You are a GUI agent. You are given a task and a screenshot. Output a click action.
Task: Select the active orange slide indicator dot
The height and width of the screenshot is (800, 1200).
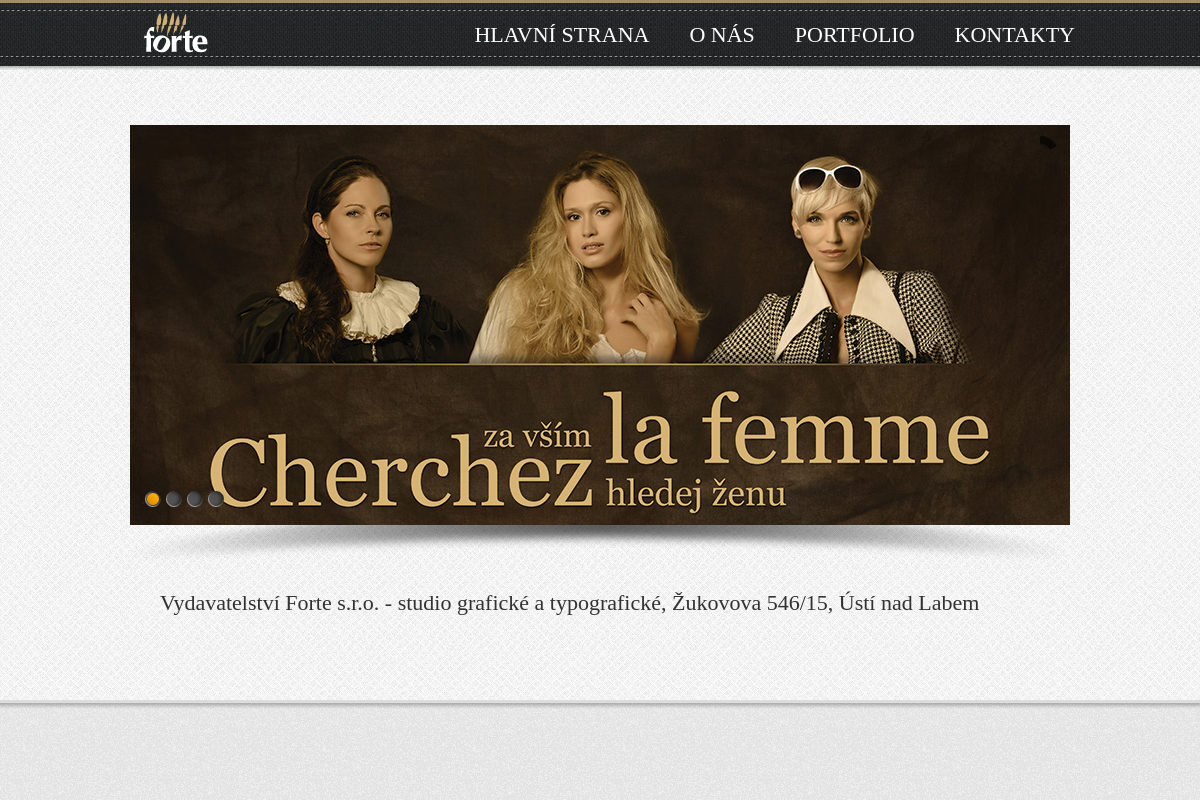click(152, 499)
